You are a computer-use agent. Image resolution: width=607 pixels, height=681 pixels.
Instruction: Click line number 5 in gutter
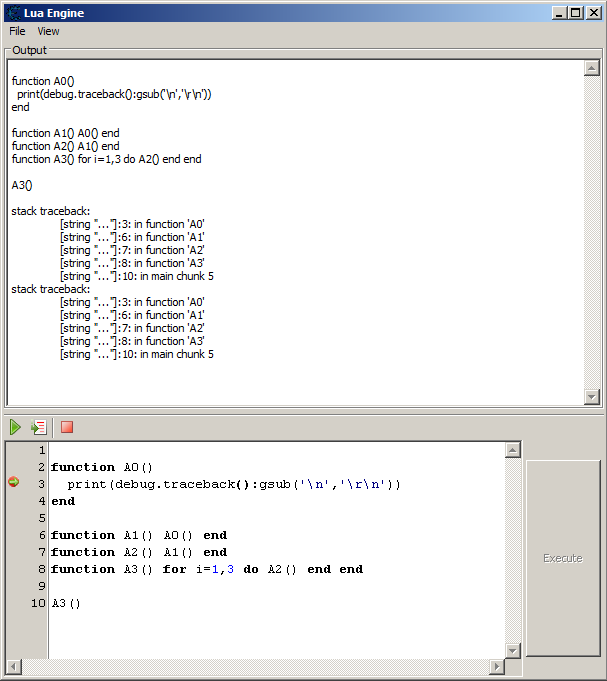click(42, 518)
